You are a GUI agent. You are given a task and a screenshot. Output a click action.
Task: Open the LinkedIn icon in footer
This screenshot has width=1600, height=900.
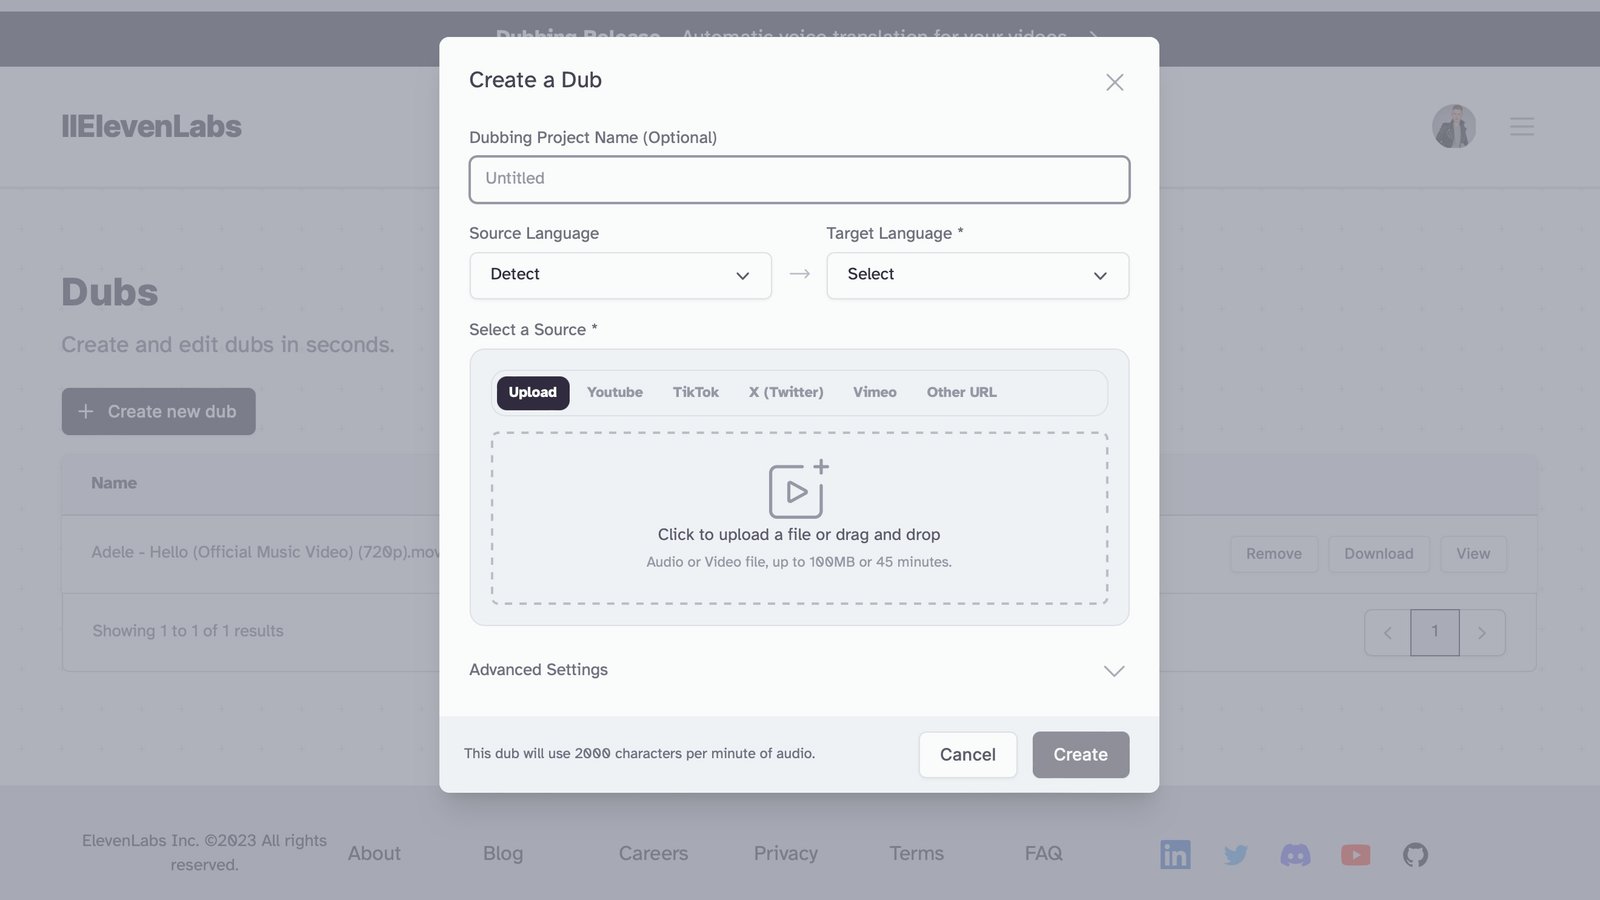coord(1175,854)
